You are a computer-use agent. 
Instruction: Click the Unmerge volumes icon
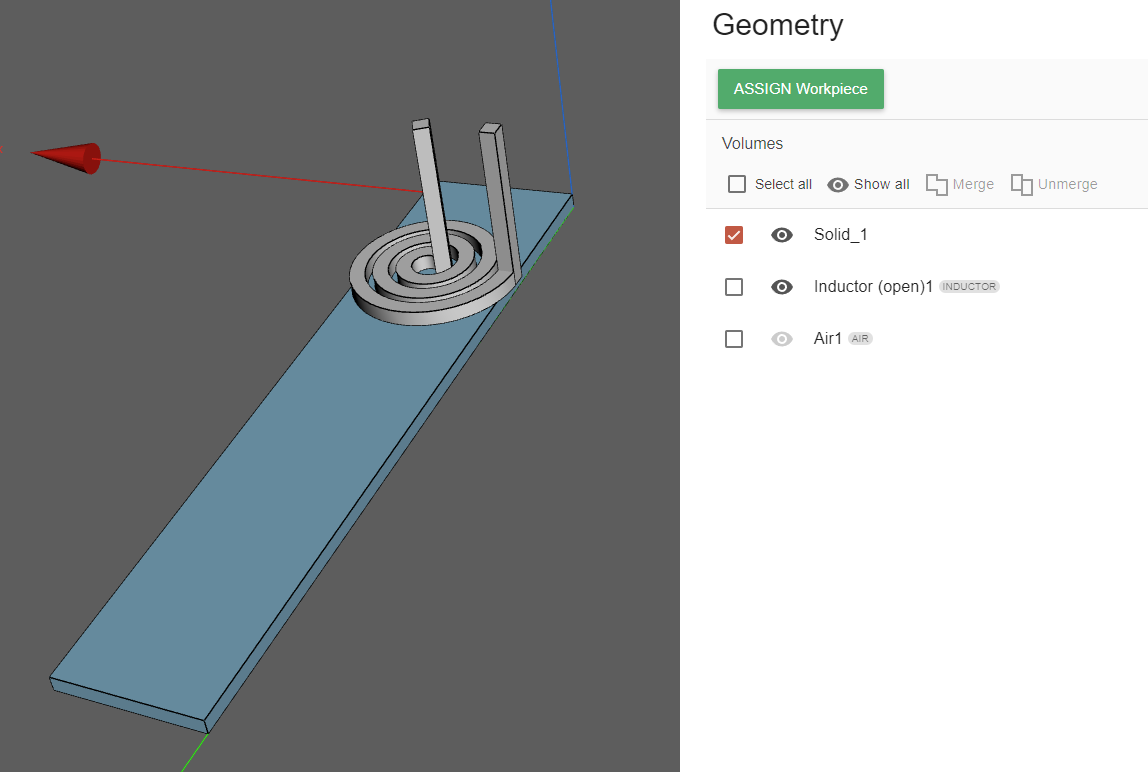click(x=1021, y=185)
